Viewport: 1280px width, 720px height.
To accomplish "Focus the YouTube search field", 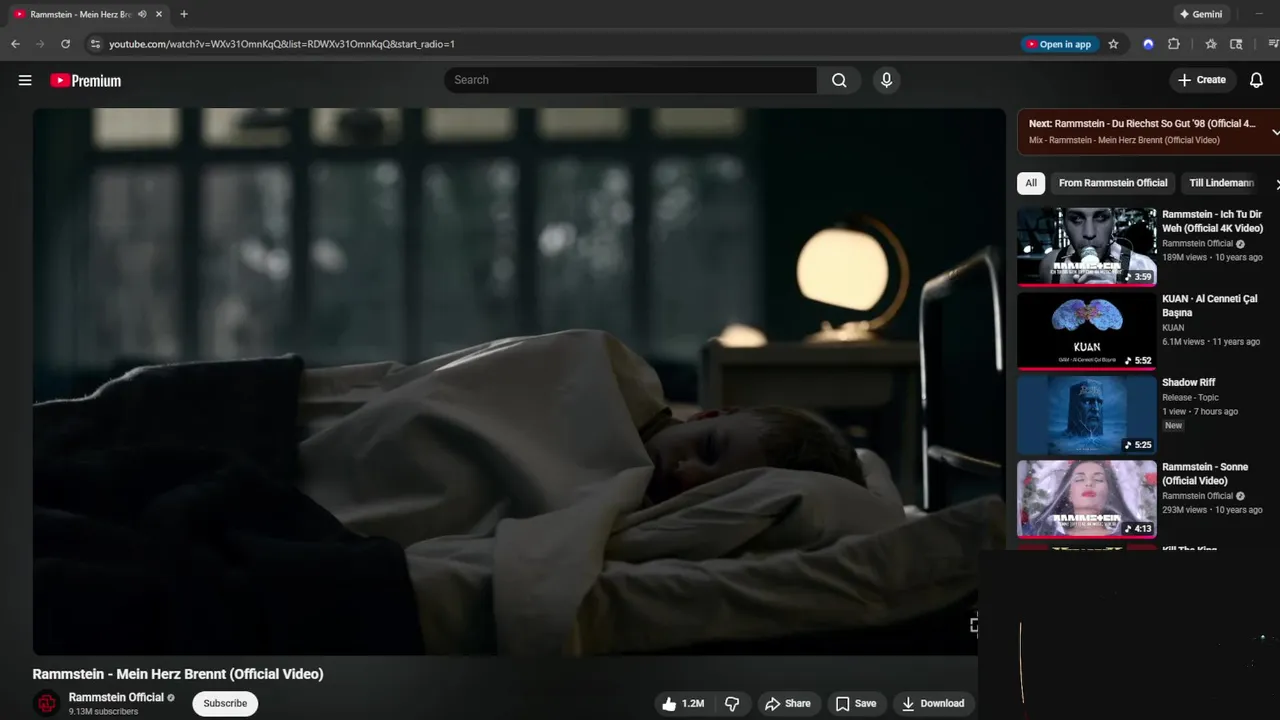I will tap(631, 80).
